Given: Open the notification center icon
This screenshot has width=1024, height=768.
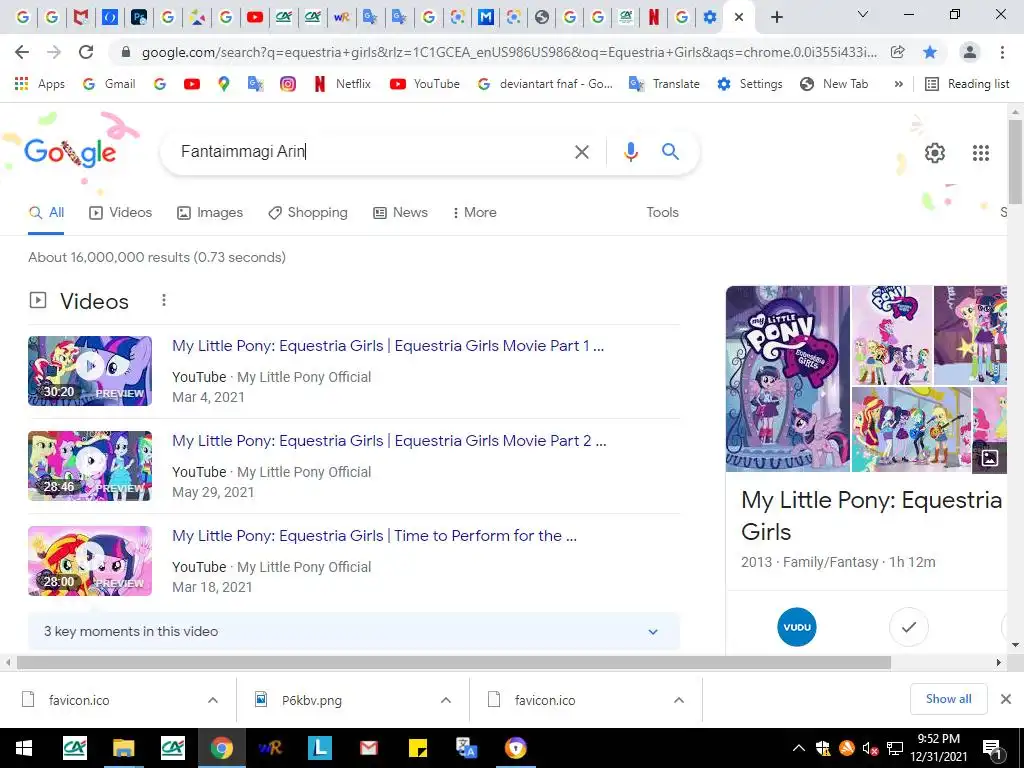Looking at the screenshot, I should 992,750.
